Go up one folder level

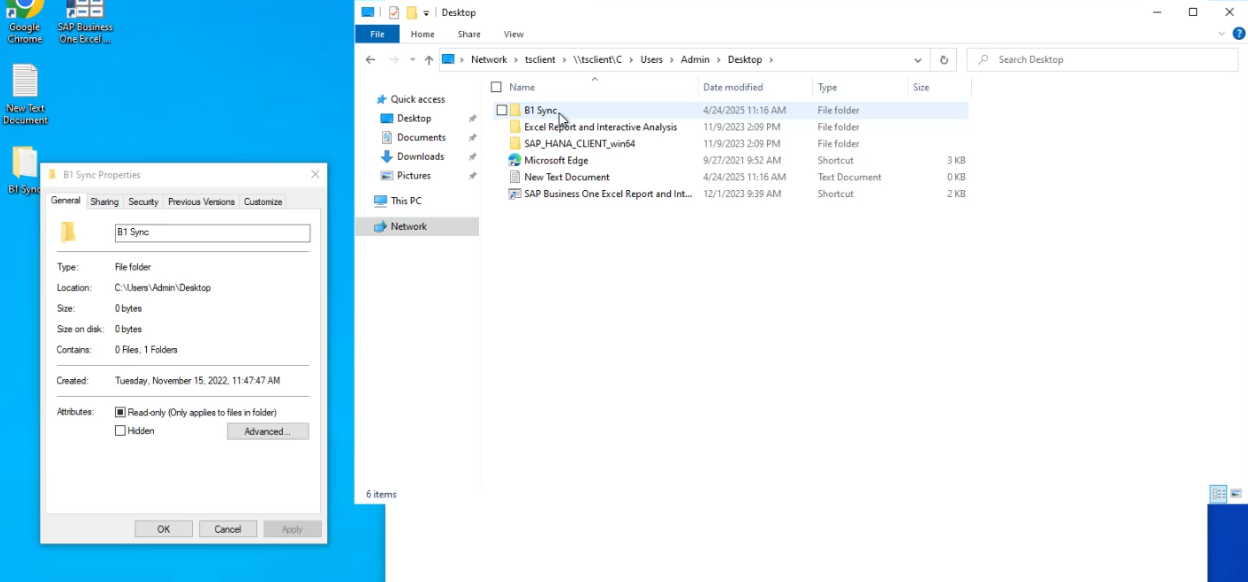pyautogui.click(x=429, y=60)
